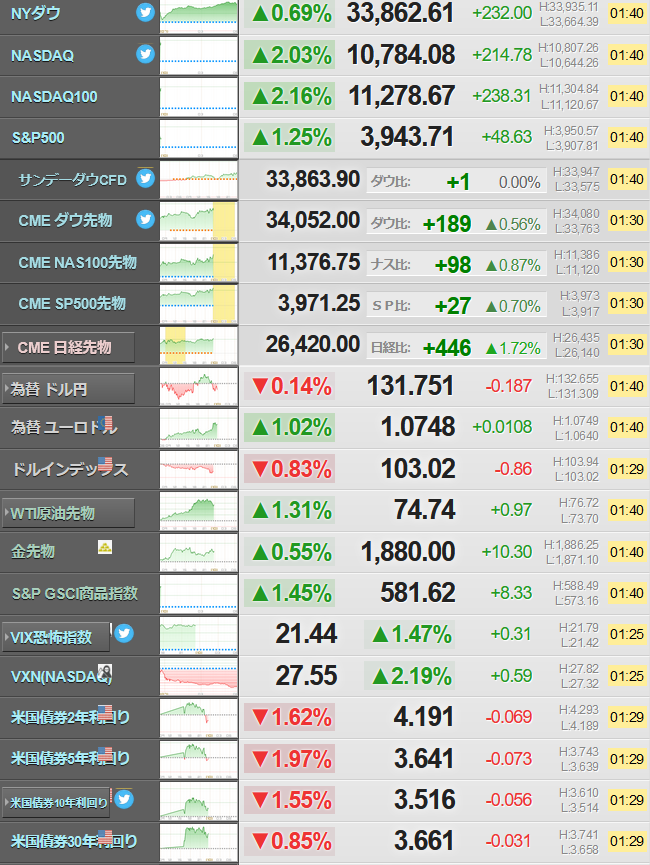The height and width of the screenshot is (865, 650).
Task: Click the Twitter icon beside NYダウ
Action: pyautogui.click(x=145, y=12)
